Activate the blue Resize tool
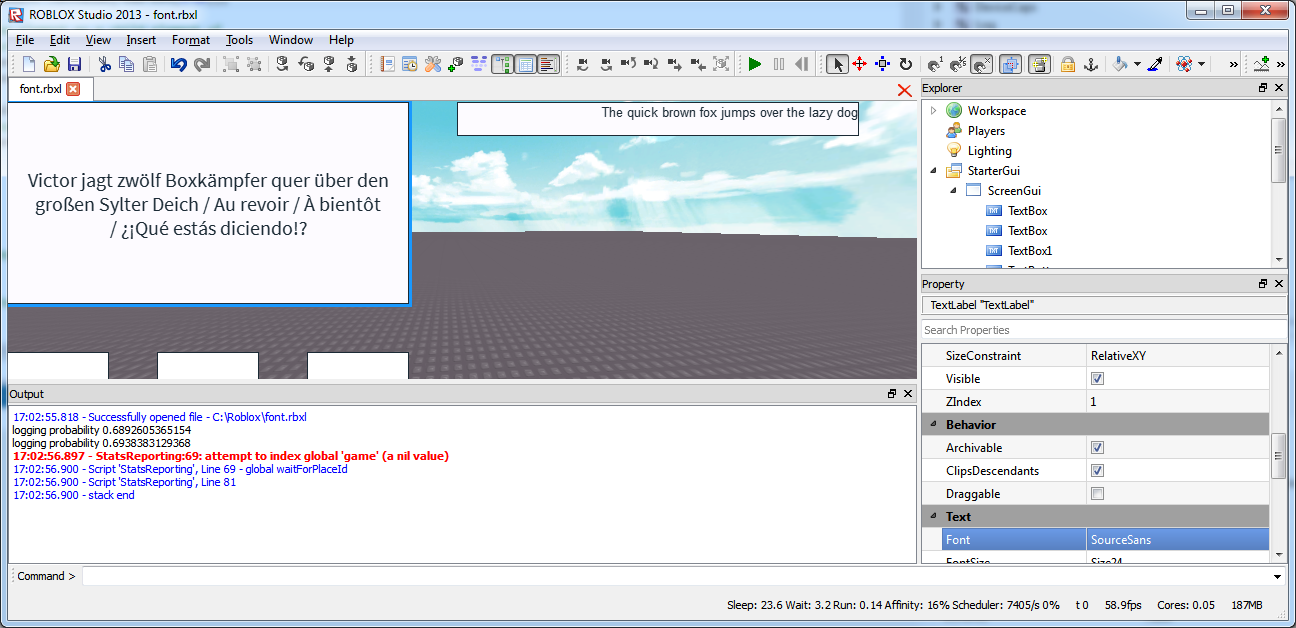 point(882,64)
